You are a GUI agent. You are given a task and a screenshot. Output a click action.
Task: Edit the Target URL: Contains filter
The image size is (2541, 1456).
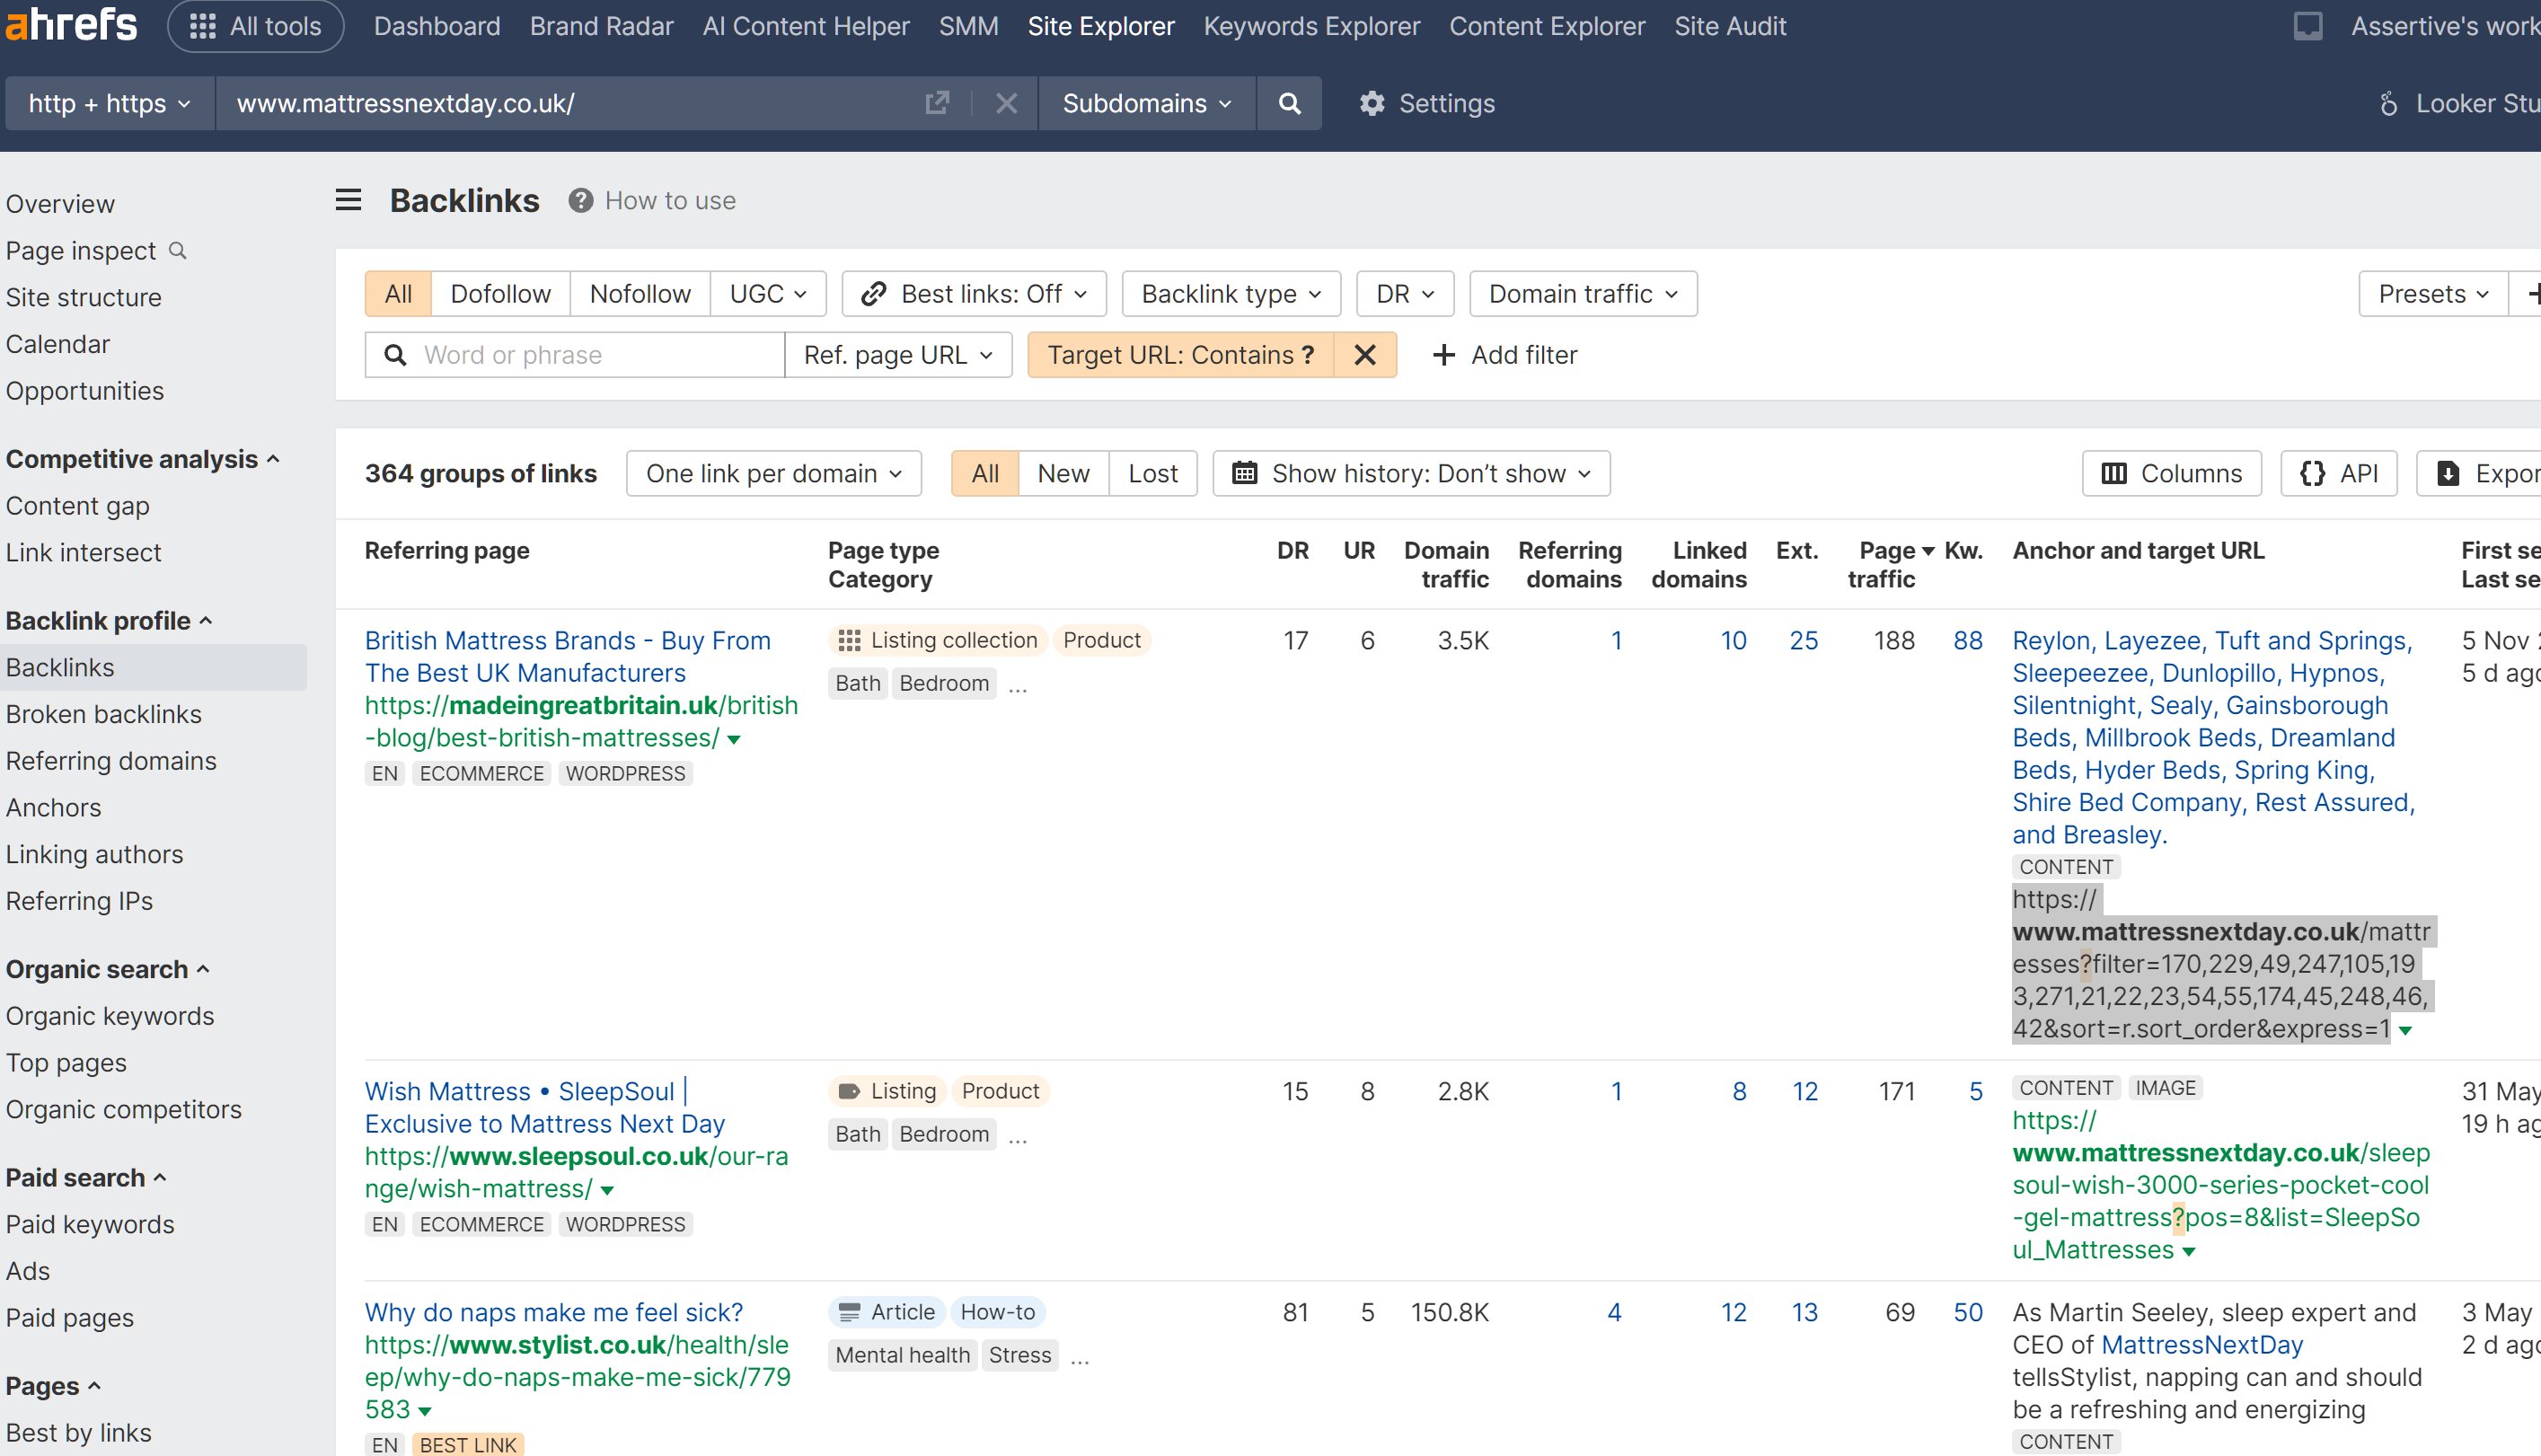[x=1181, y=355]
